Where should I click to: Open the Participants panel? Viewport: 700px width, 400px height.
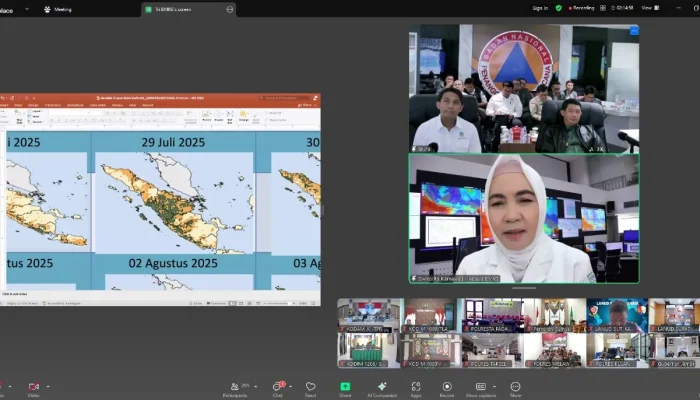[235, 389]
